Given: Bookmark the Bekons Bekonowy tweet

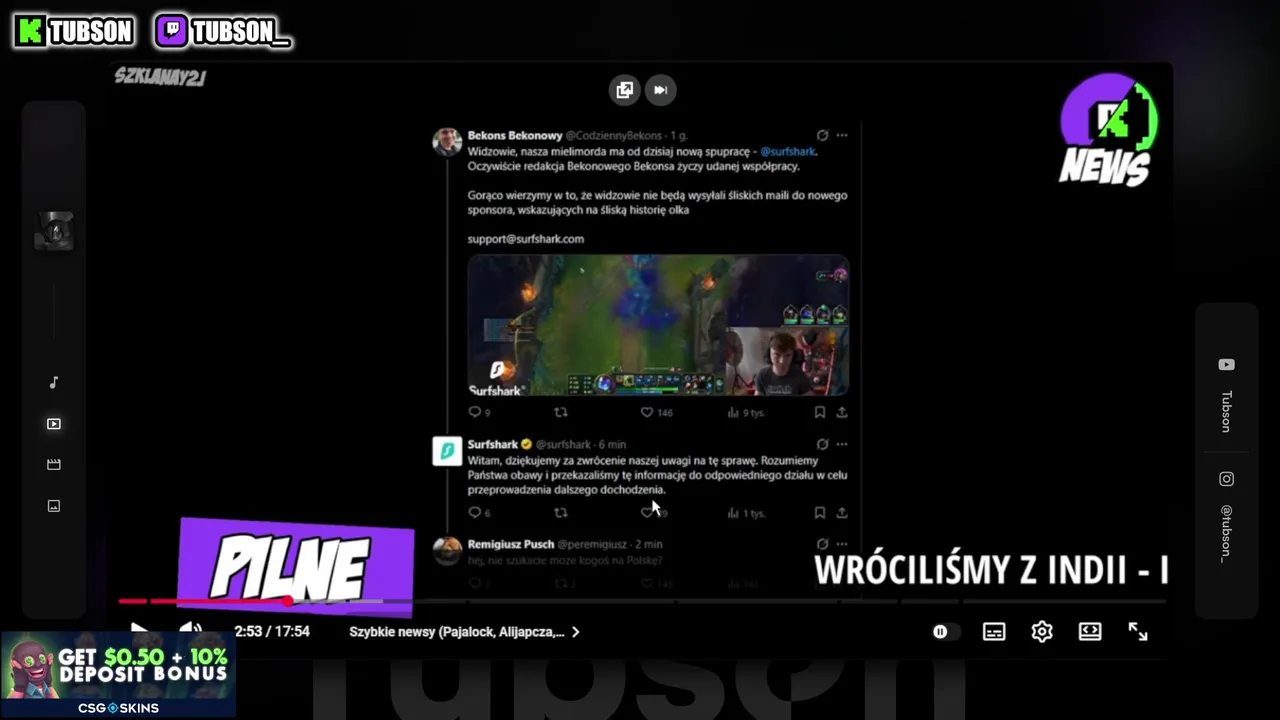Looking at the screenshot, I should click(820, 412).
